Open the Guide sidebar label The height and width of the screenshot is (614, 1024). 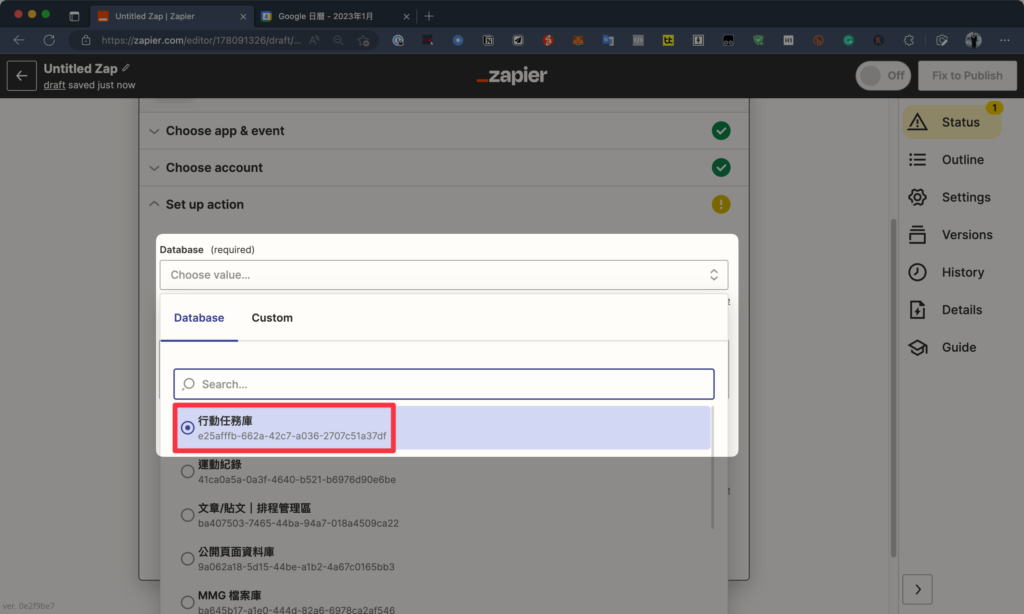coord(959,347)
